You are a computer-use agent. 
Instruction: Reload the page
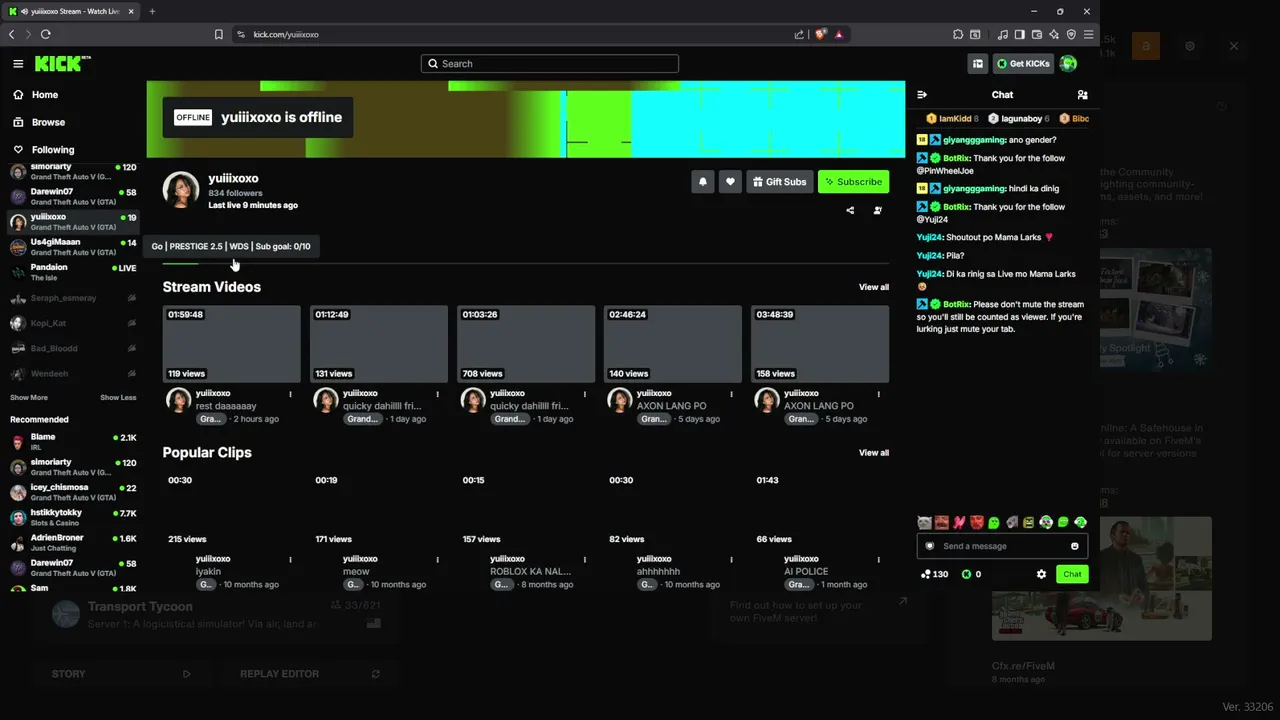pos(46,34)
